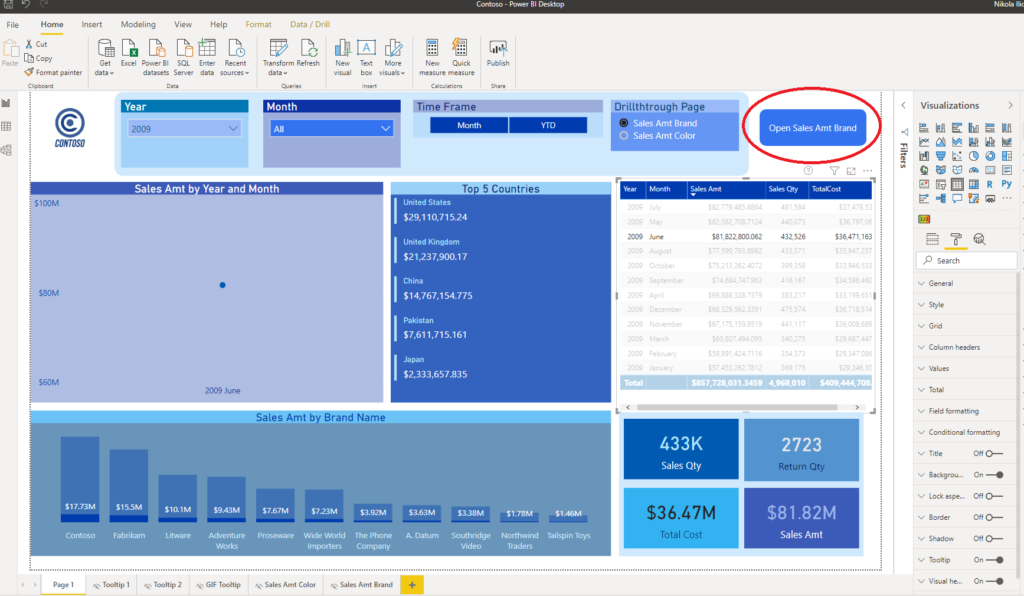Open the Get data command
1024x596 pixels.
click(104, 57)
